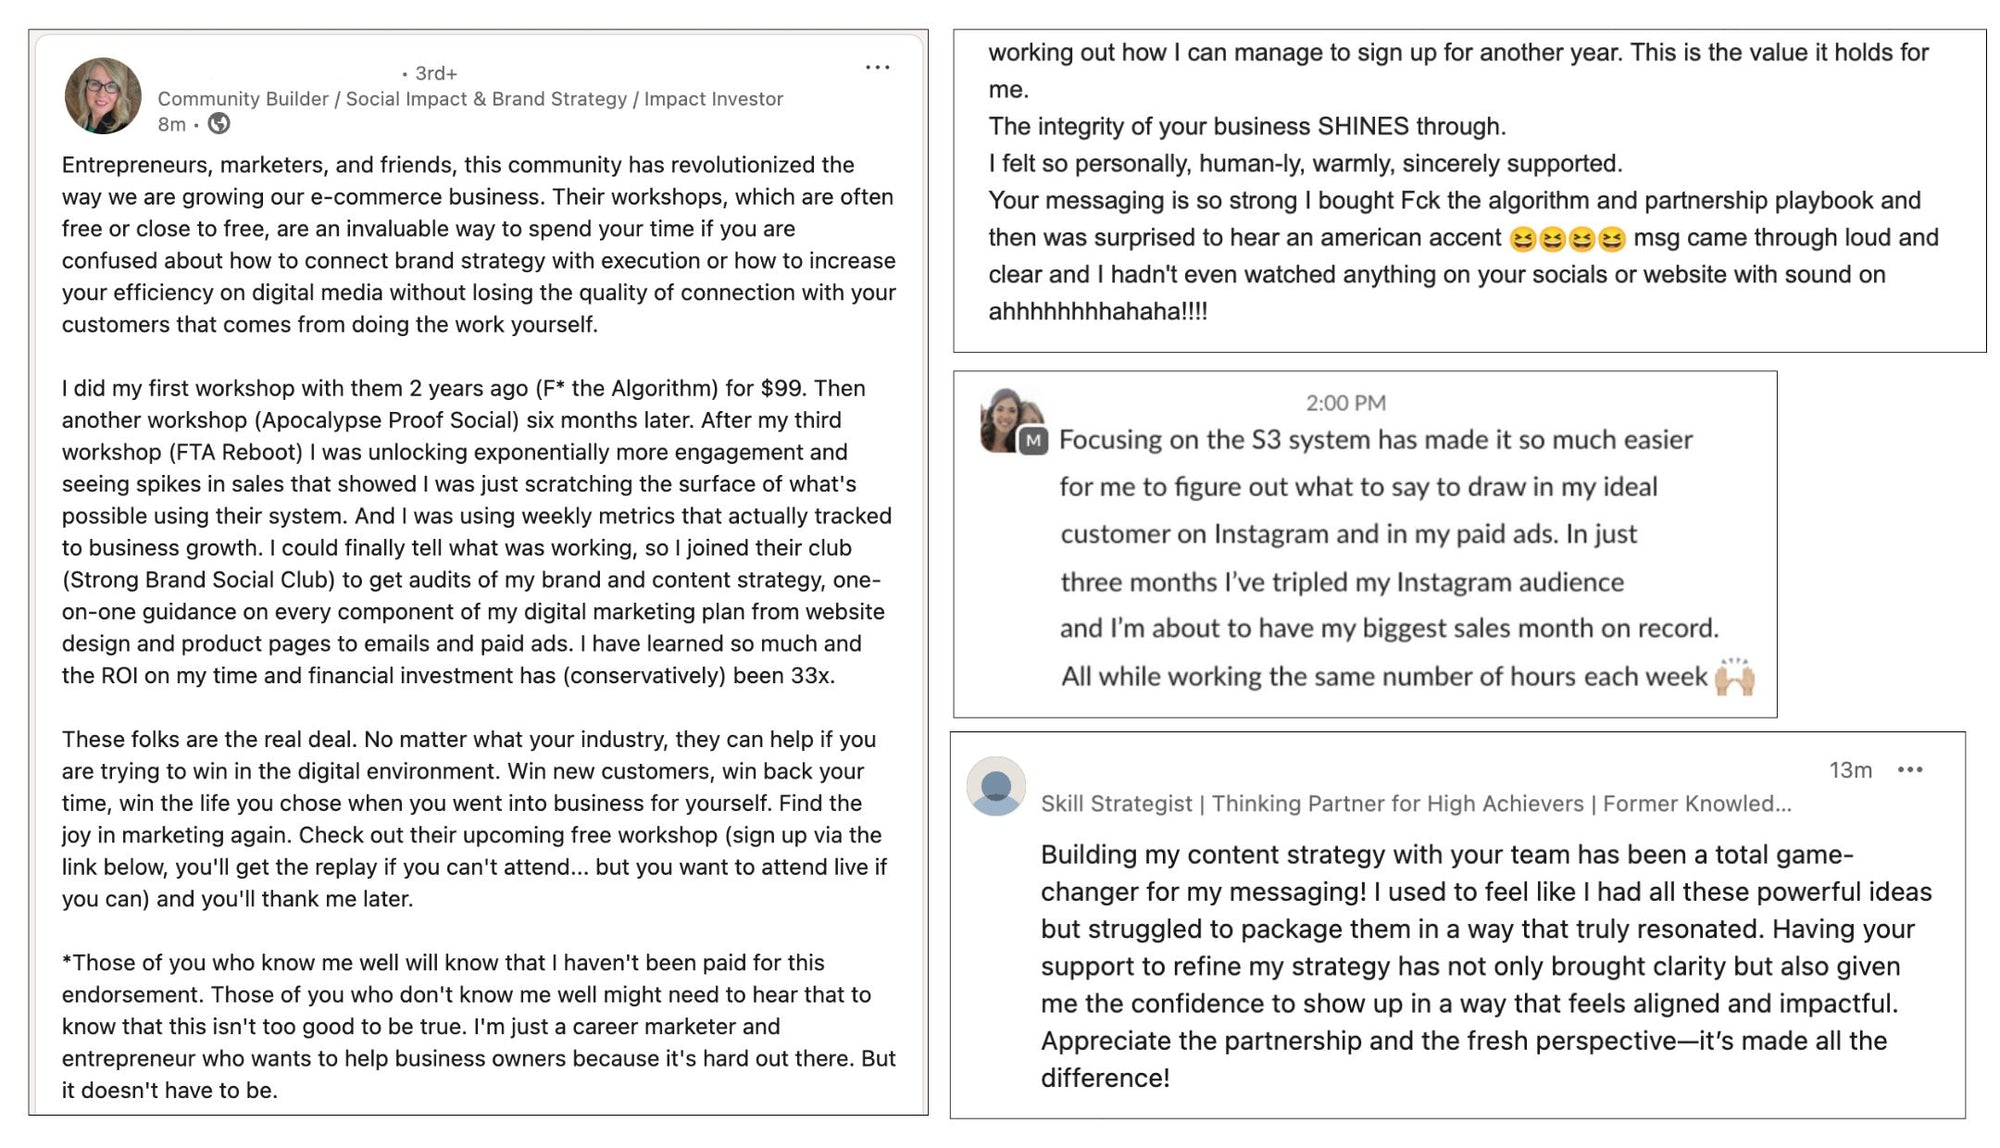Click the 'Building my content strategy' comment text
The width and height of the screenshot is (2000, 1148).
(x=1485, y=966)
